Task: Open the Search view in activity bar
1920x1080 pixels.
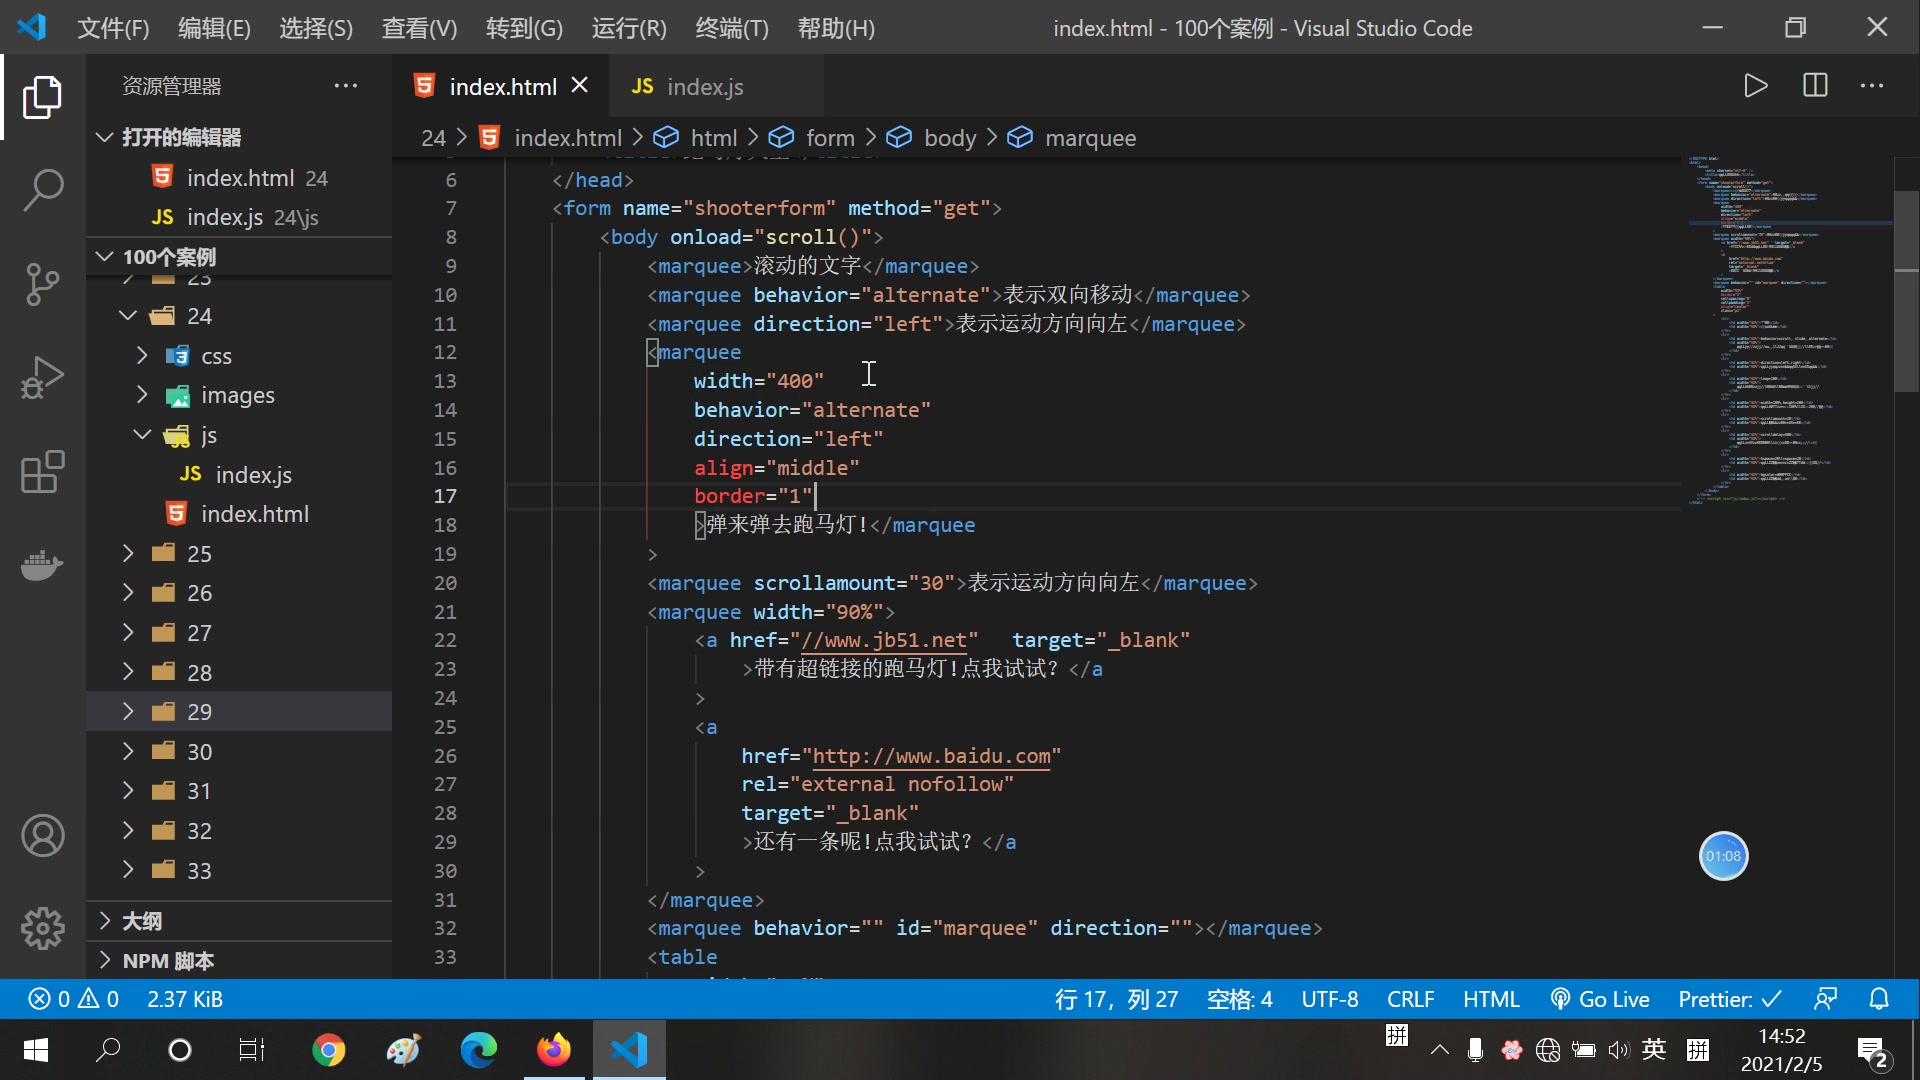Action: (x=43, y=190)
